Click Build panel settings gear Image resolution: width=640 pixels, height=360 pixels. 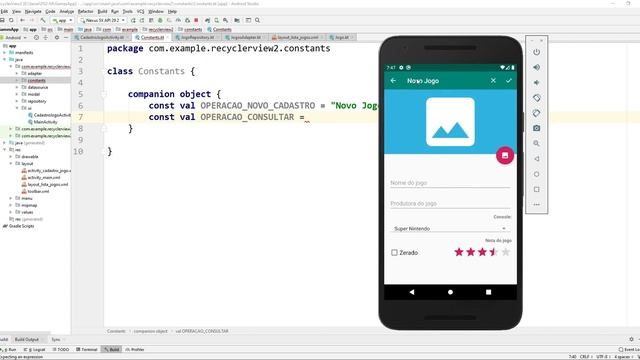pos(631,339)
